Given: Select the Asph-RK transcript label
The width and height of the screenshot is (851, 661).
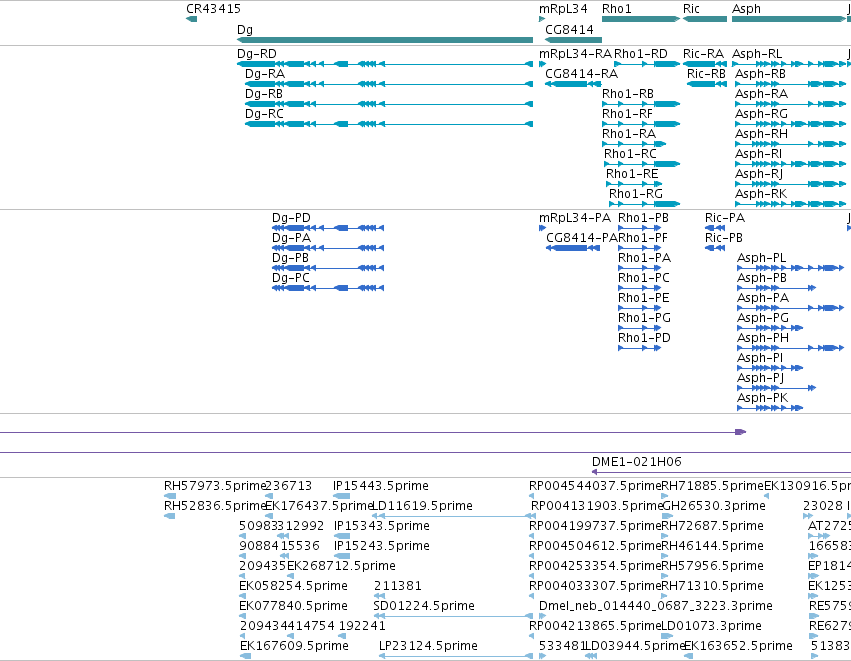Looking at the screenshot, I should (x=761, y=194).
